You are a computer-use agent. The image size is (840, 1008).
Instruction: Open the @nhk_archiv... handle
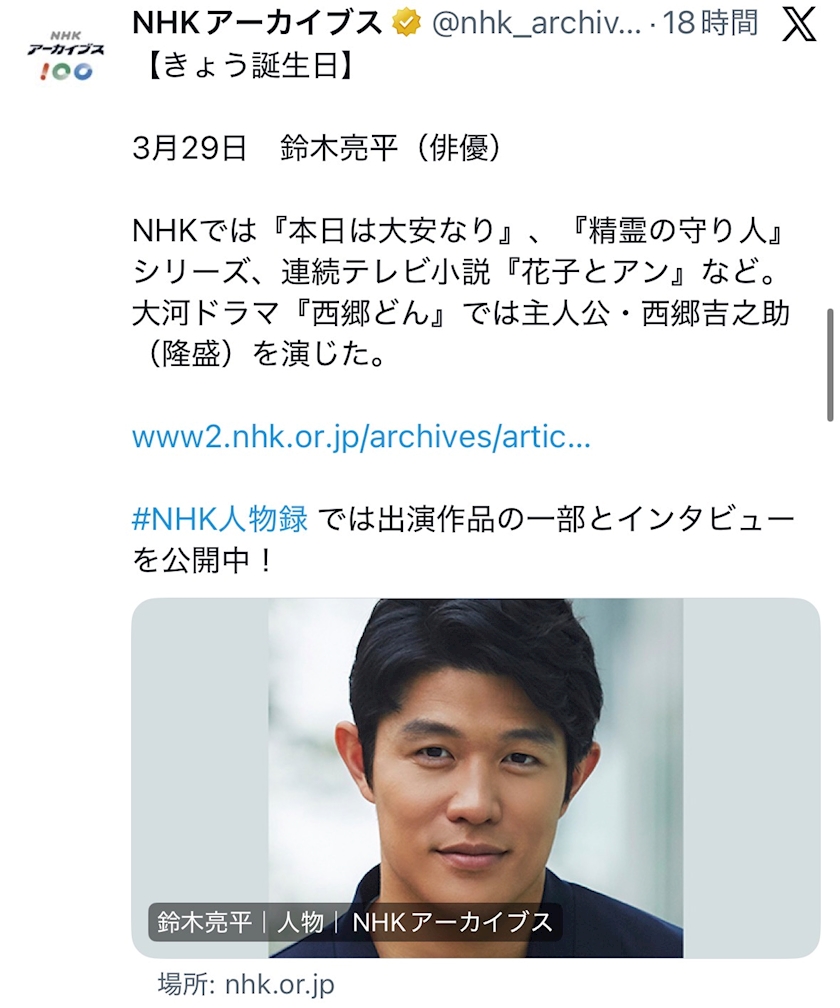[537, 24]
